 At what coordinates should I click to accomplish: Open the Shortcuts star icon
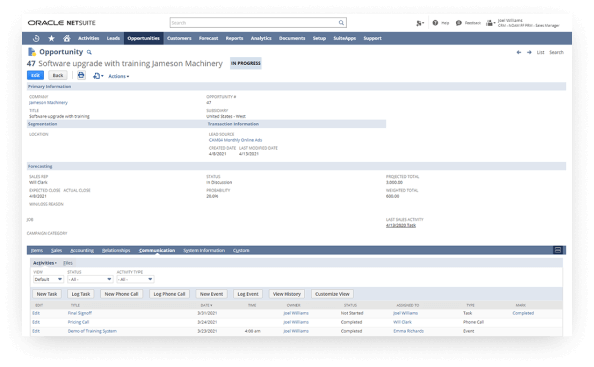pos(52,38)
